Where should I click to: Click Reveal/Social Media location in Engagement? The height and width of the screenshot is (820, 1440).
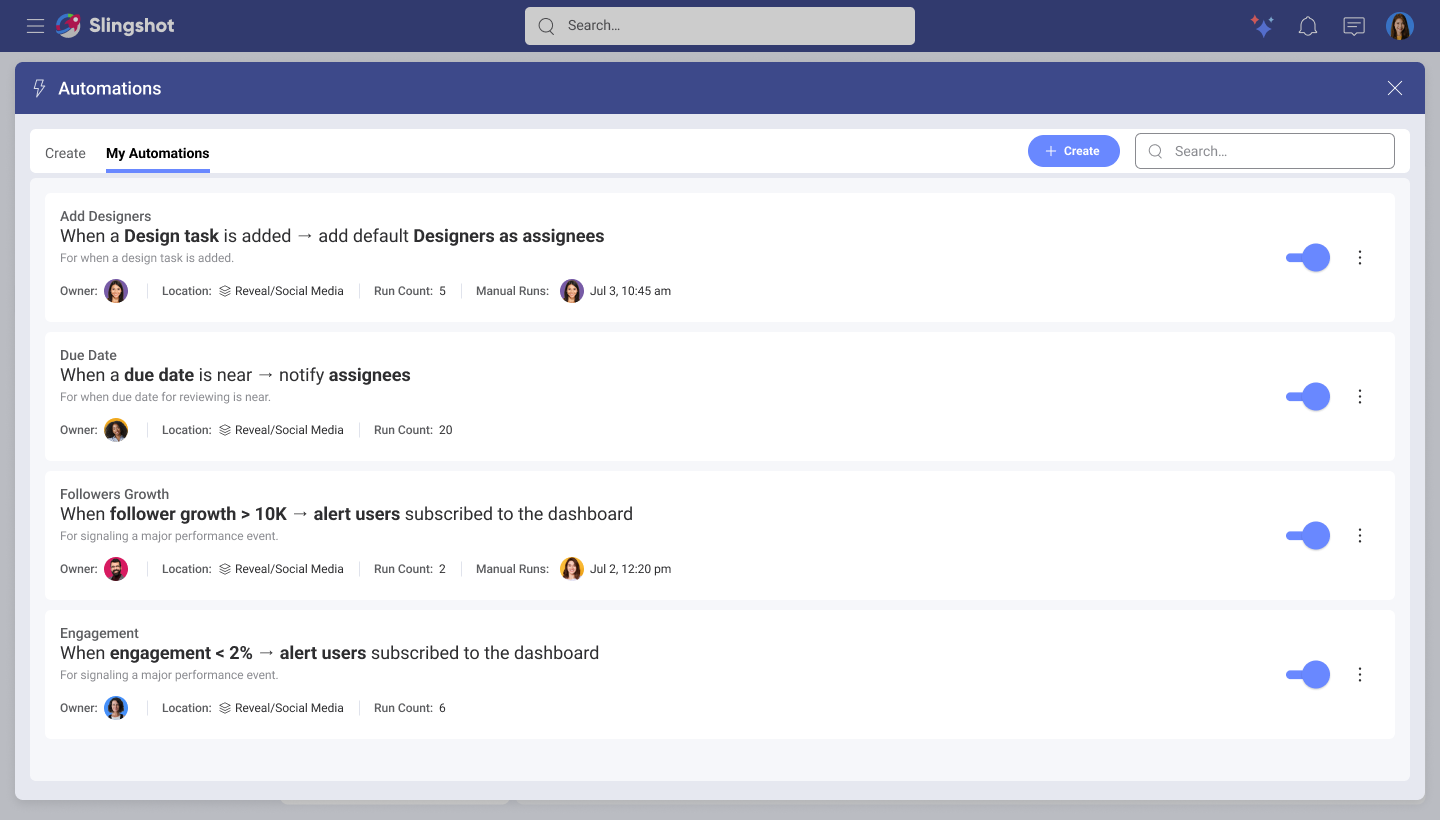tap(281, 708)
